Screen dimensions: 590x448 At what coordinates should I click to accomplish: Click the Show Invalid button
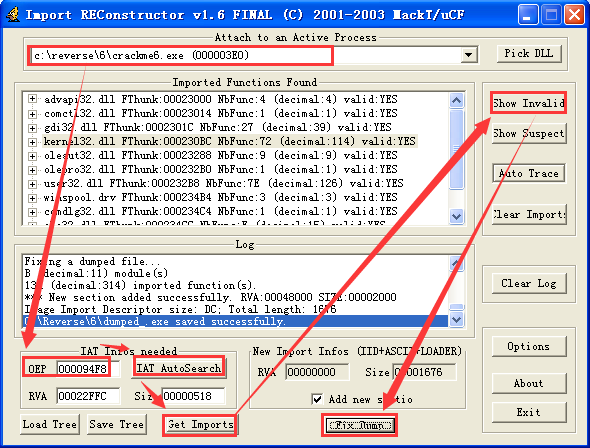529,103
